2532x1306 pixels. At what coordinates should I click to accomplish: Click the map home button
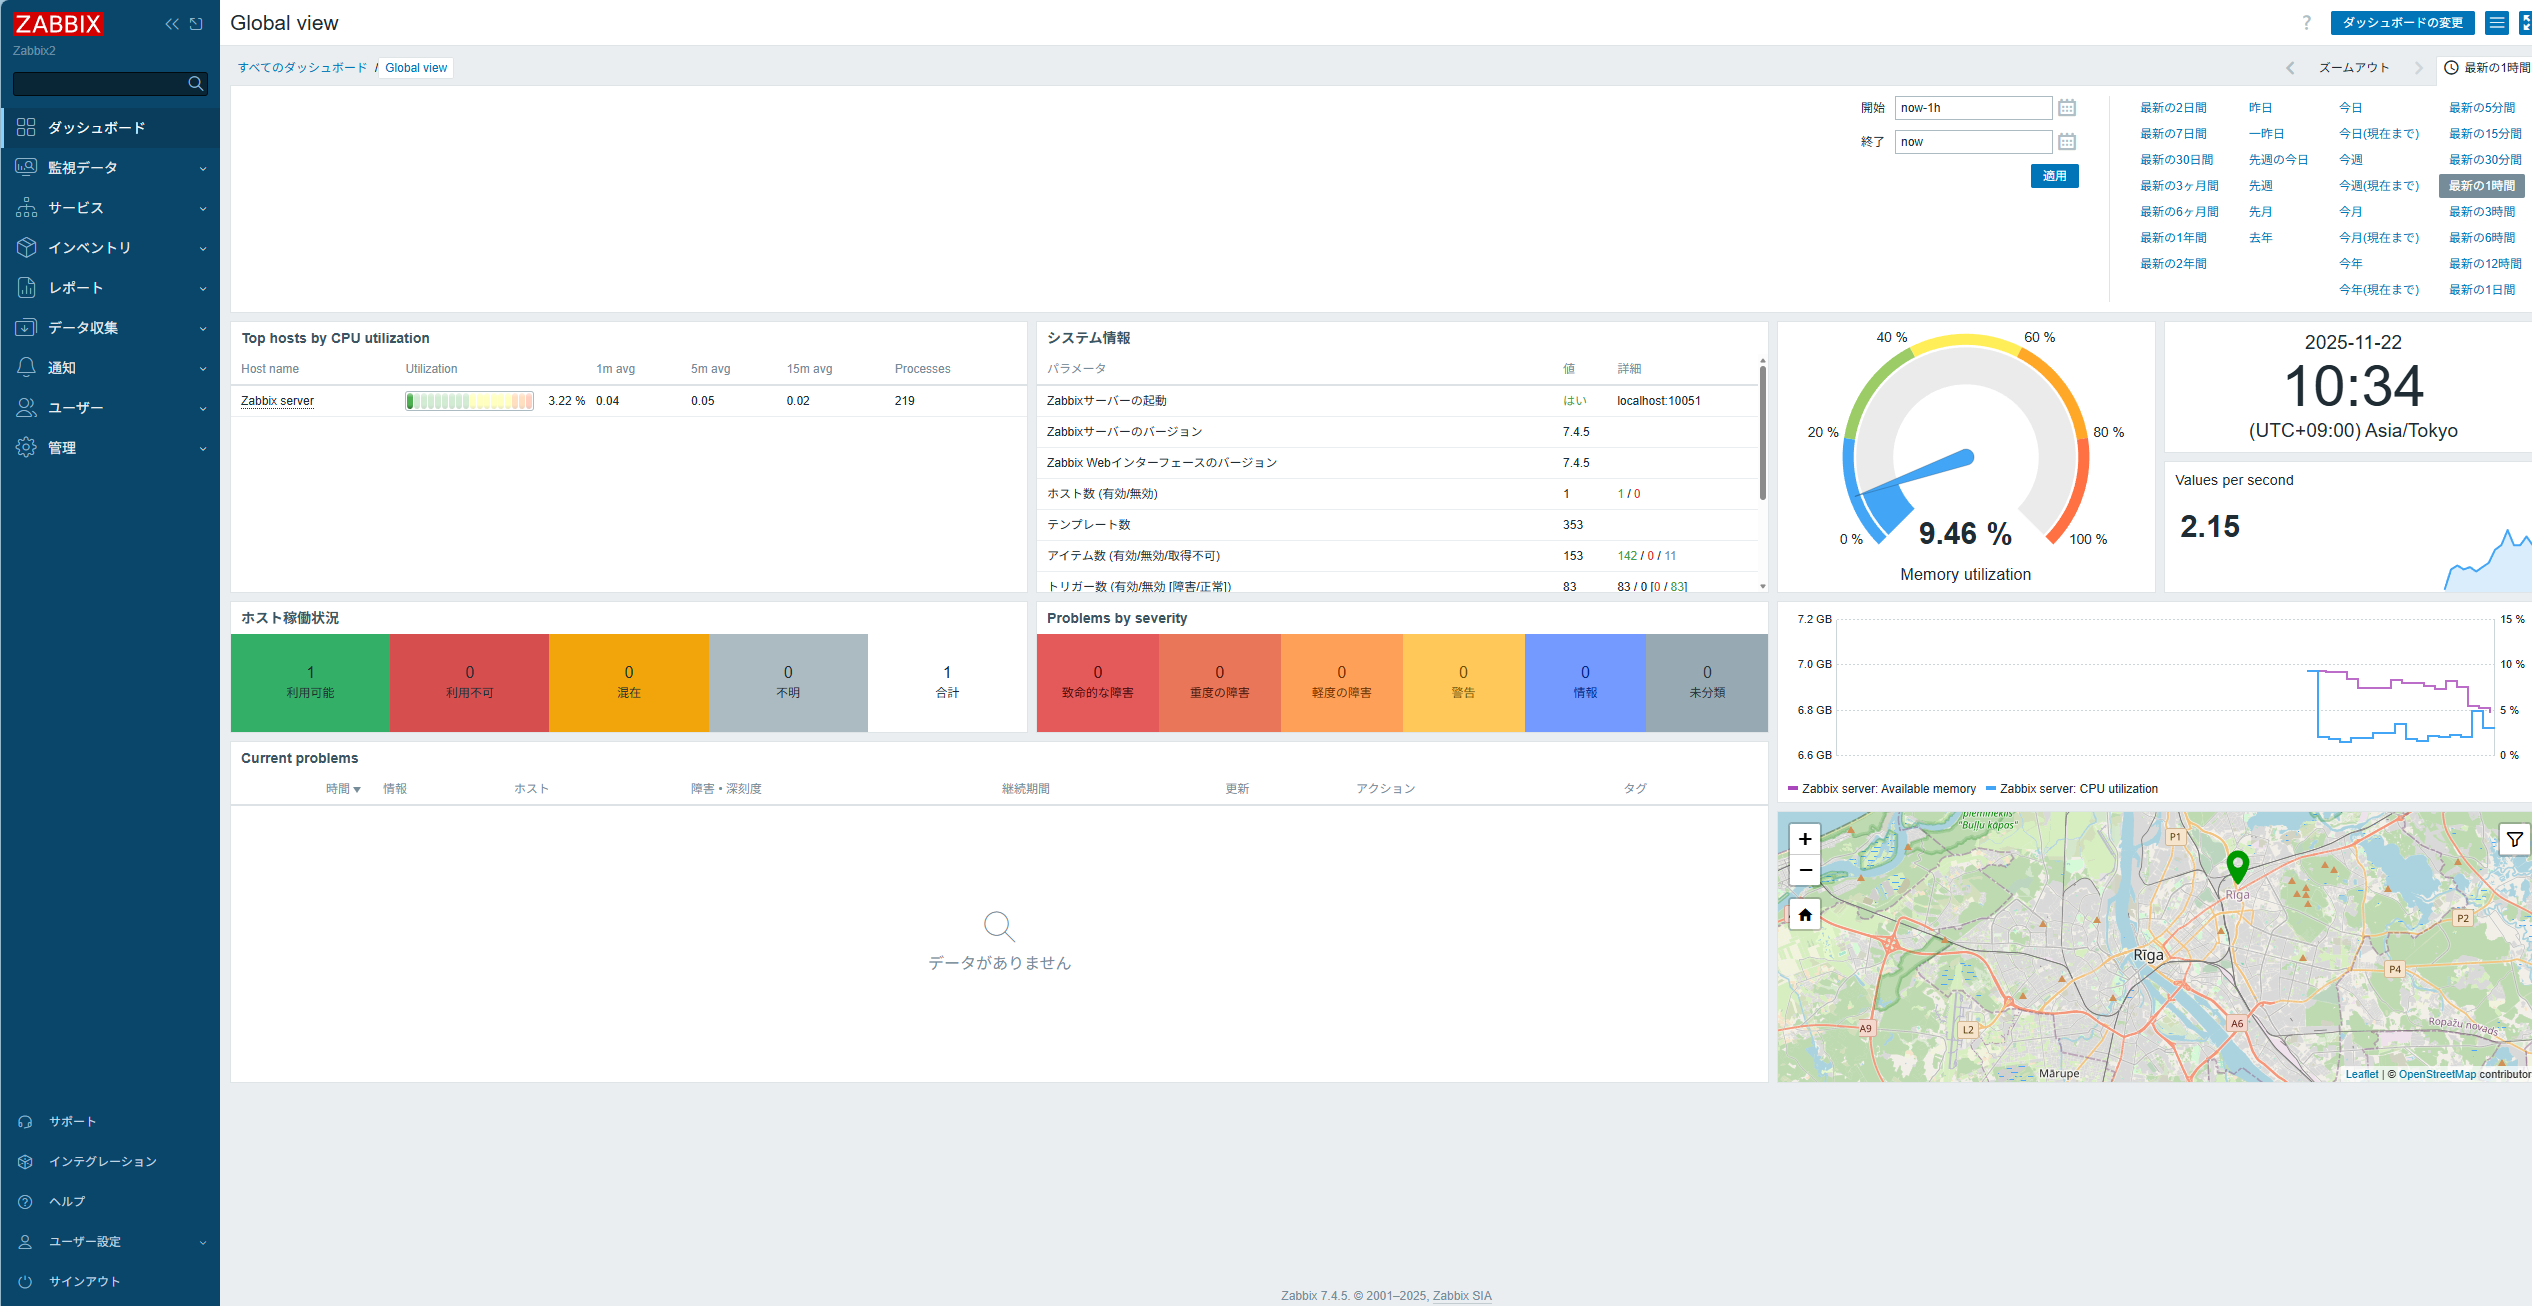pyautogui.click(x=1805, y=914)
